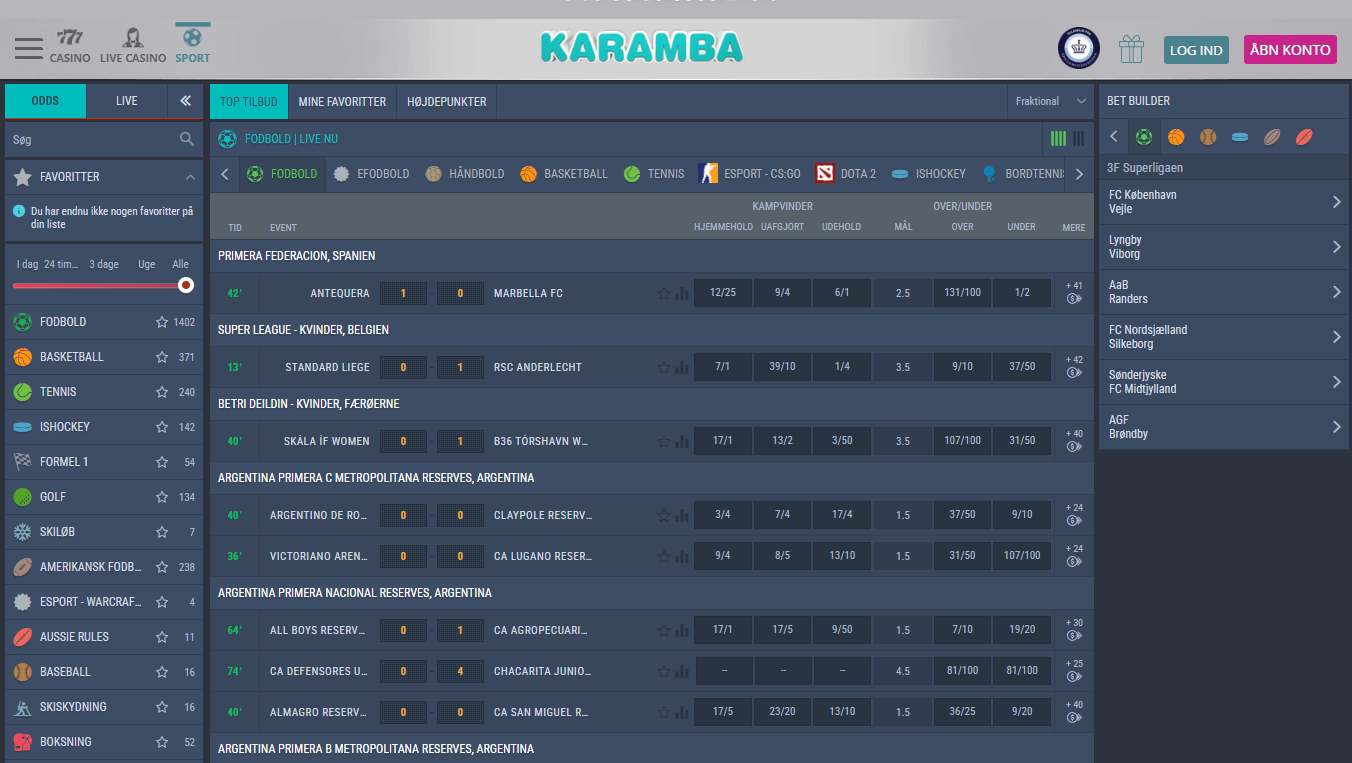Collapse the left sidebar with double arrow

point(185,101)
